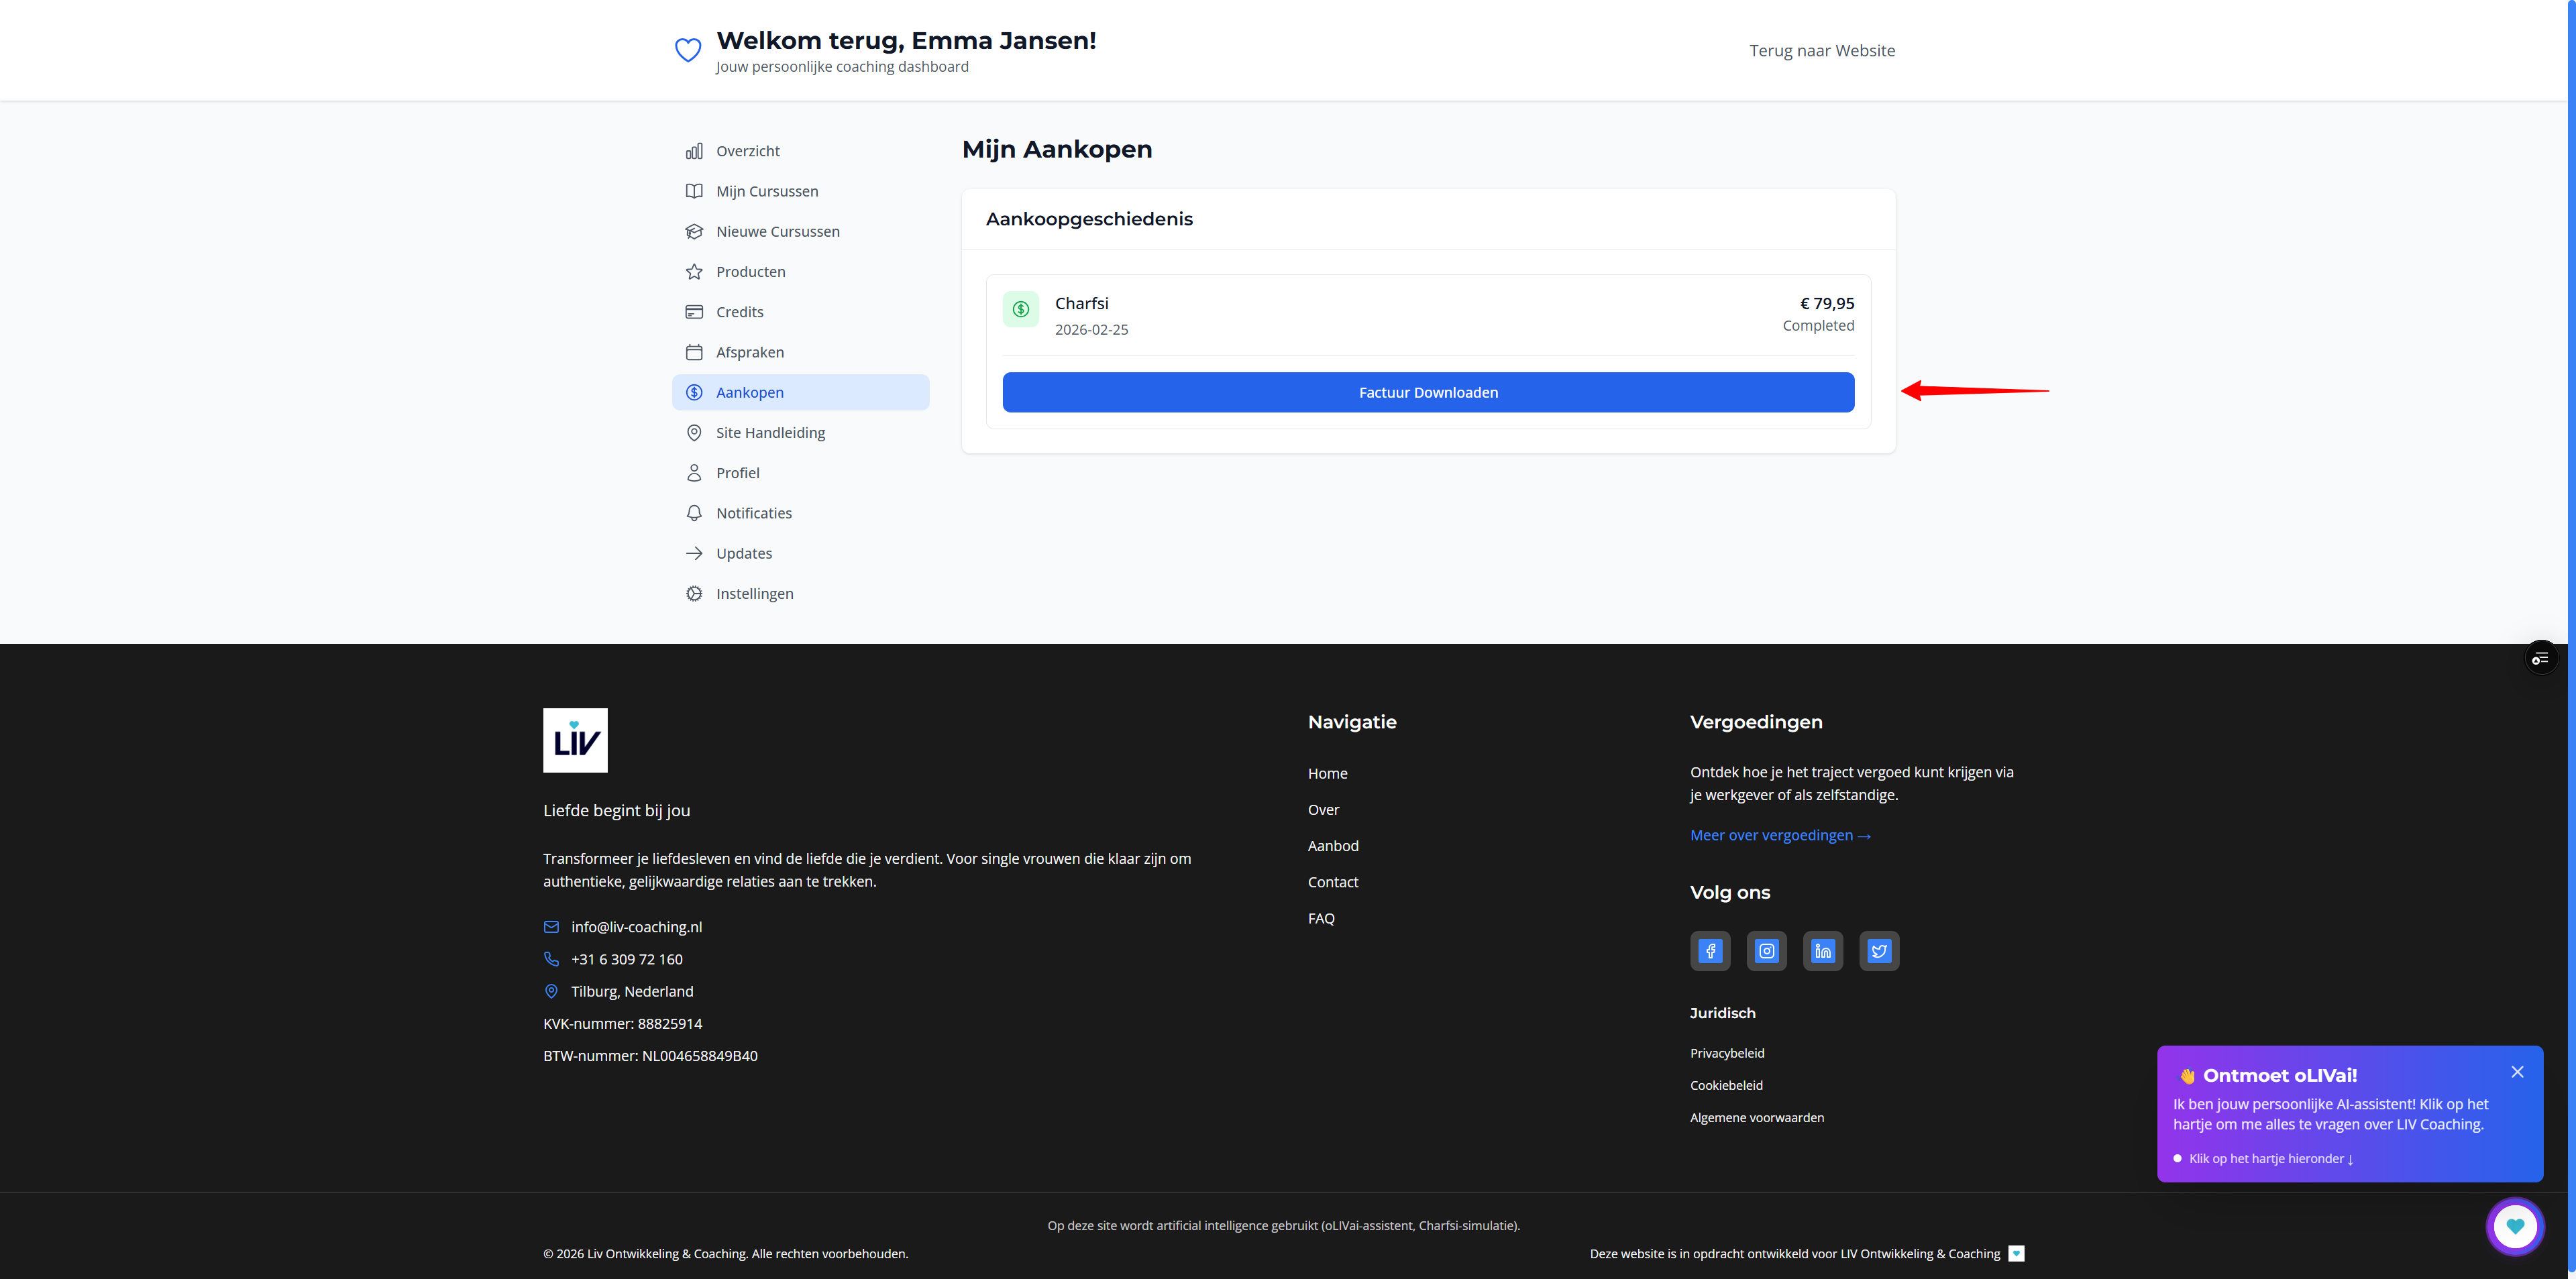Open Producten via the star icon
The width and height of the screenshot is (2576, 1279).
point(694,271)
